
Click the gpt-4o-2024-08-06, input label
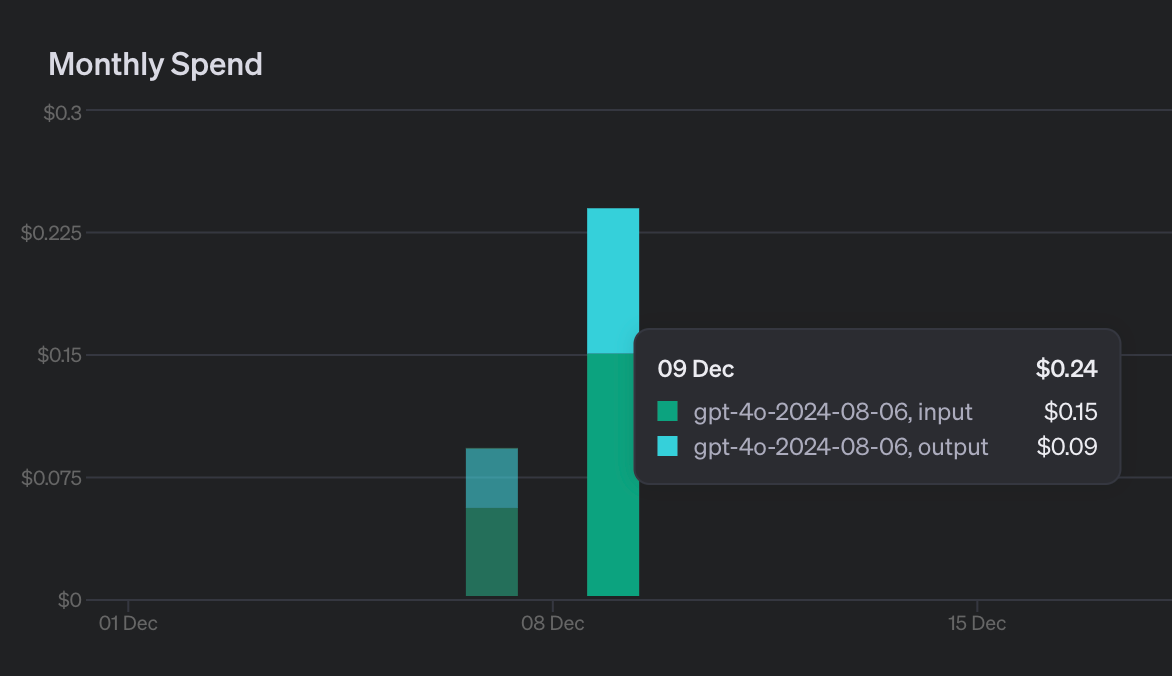coord(833,411)
